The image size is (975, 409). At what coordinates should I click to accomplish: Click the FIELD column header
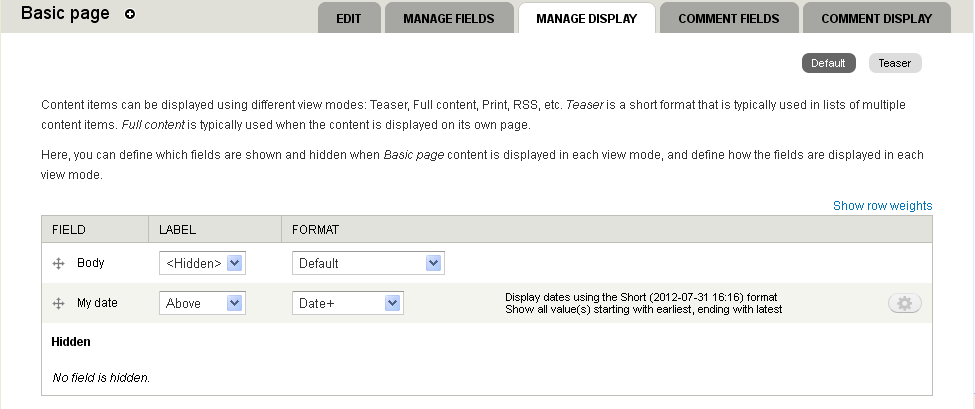pos(69,230)
